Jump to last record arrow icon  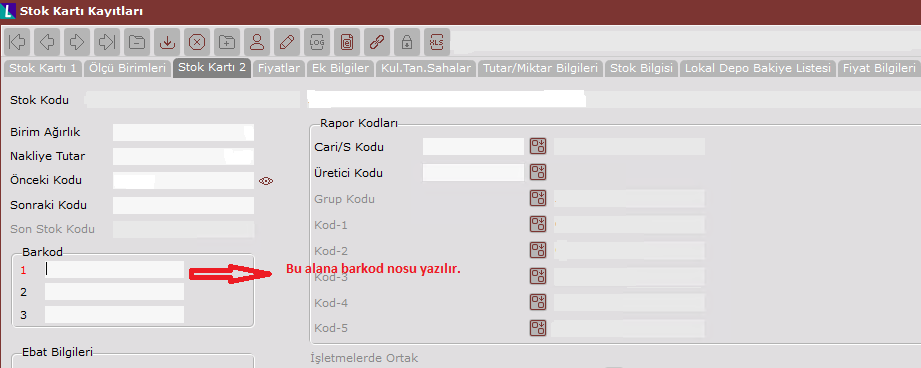pyautogui.click(x=107, y=42)
